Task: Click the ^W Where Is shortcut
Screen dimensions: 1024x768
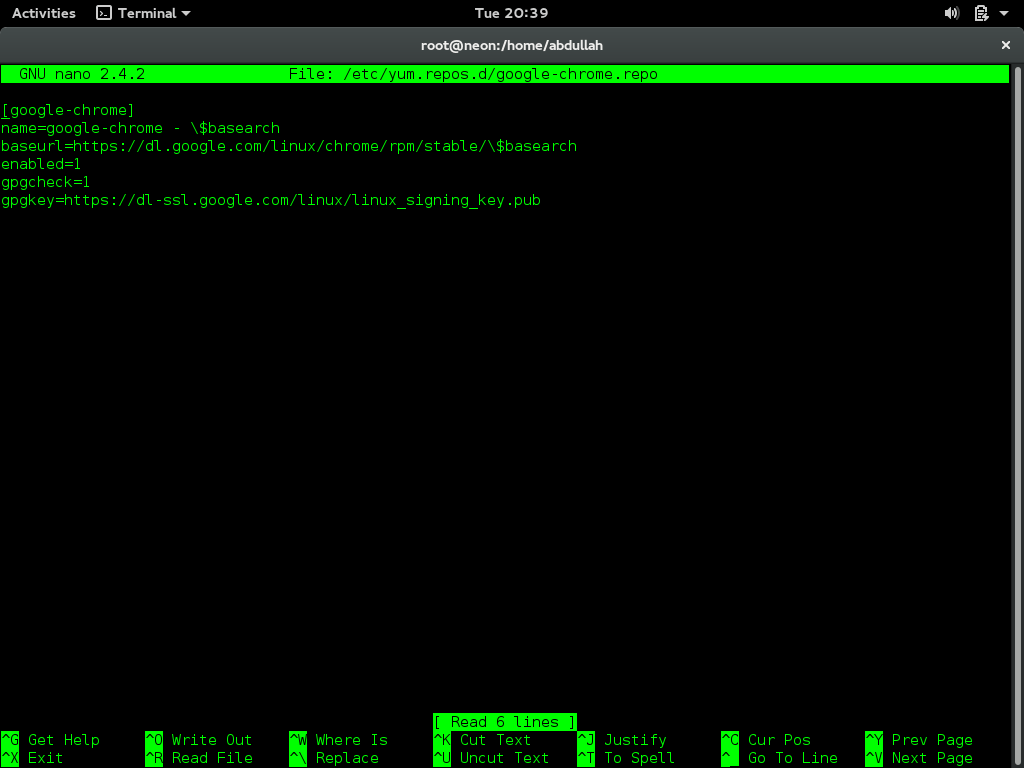Action: pos(338,740)
